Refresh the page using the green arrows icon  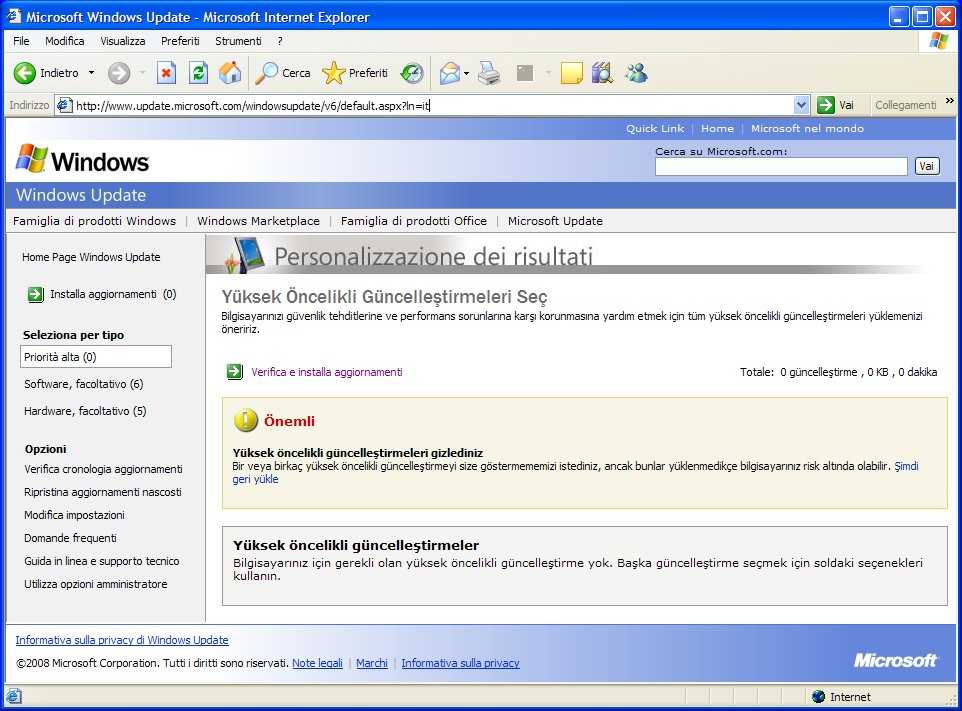pyautogui.click(x=198, y=73)
